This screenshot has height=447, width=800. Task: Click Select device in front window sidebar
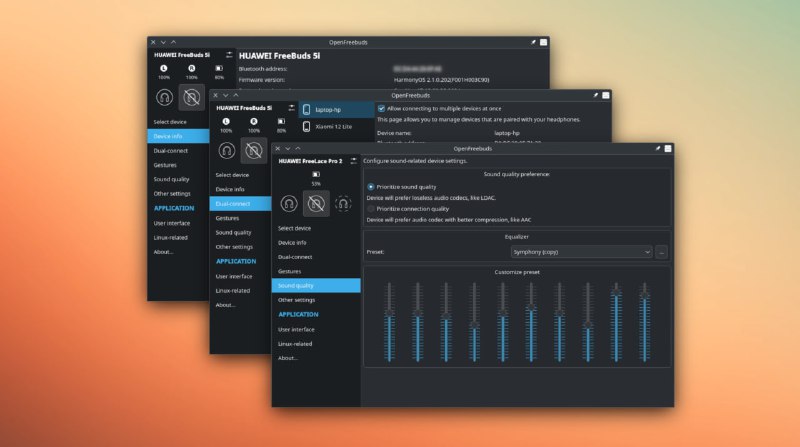click(294, 228)
